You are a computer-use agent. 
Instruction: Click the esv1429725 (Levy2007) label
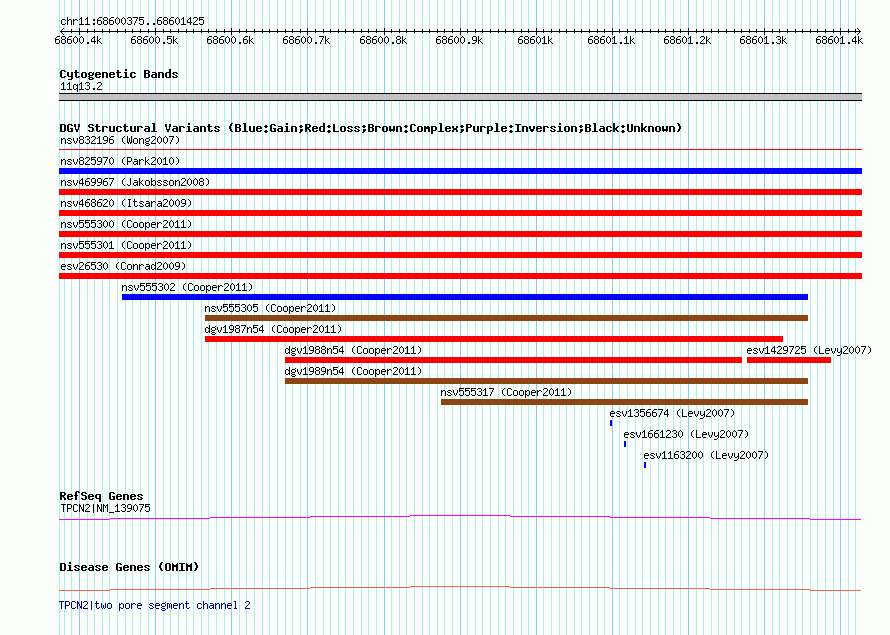point(809,350)
